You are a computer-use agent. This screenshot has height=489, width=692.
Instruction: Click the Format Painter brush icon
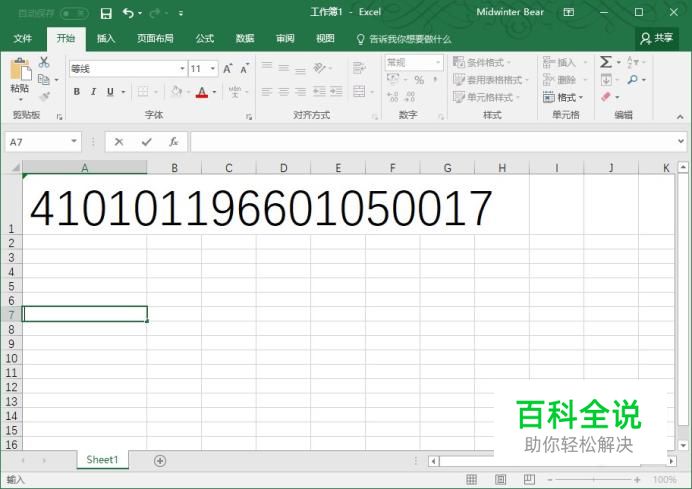[x=44, y=96]
